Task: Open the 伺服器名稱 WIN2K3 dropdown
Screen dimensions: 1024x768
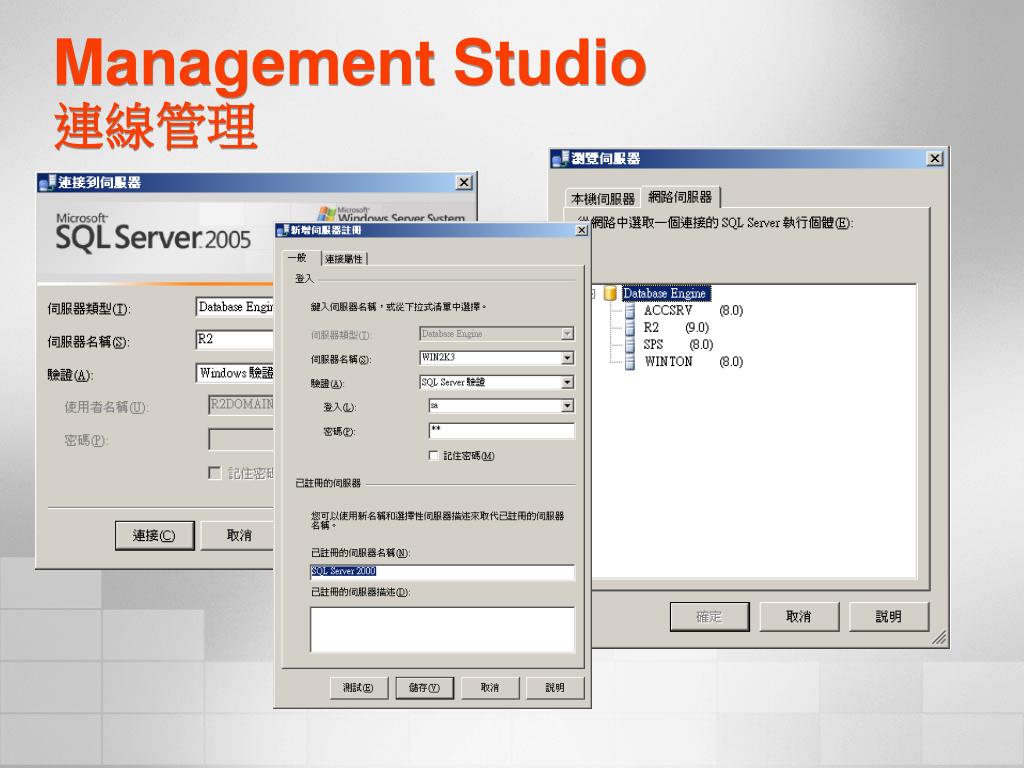Action: point(568,358)
